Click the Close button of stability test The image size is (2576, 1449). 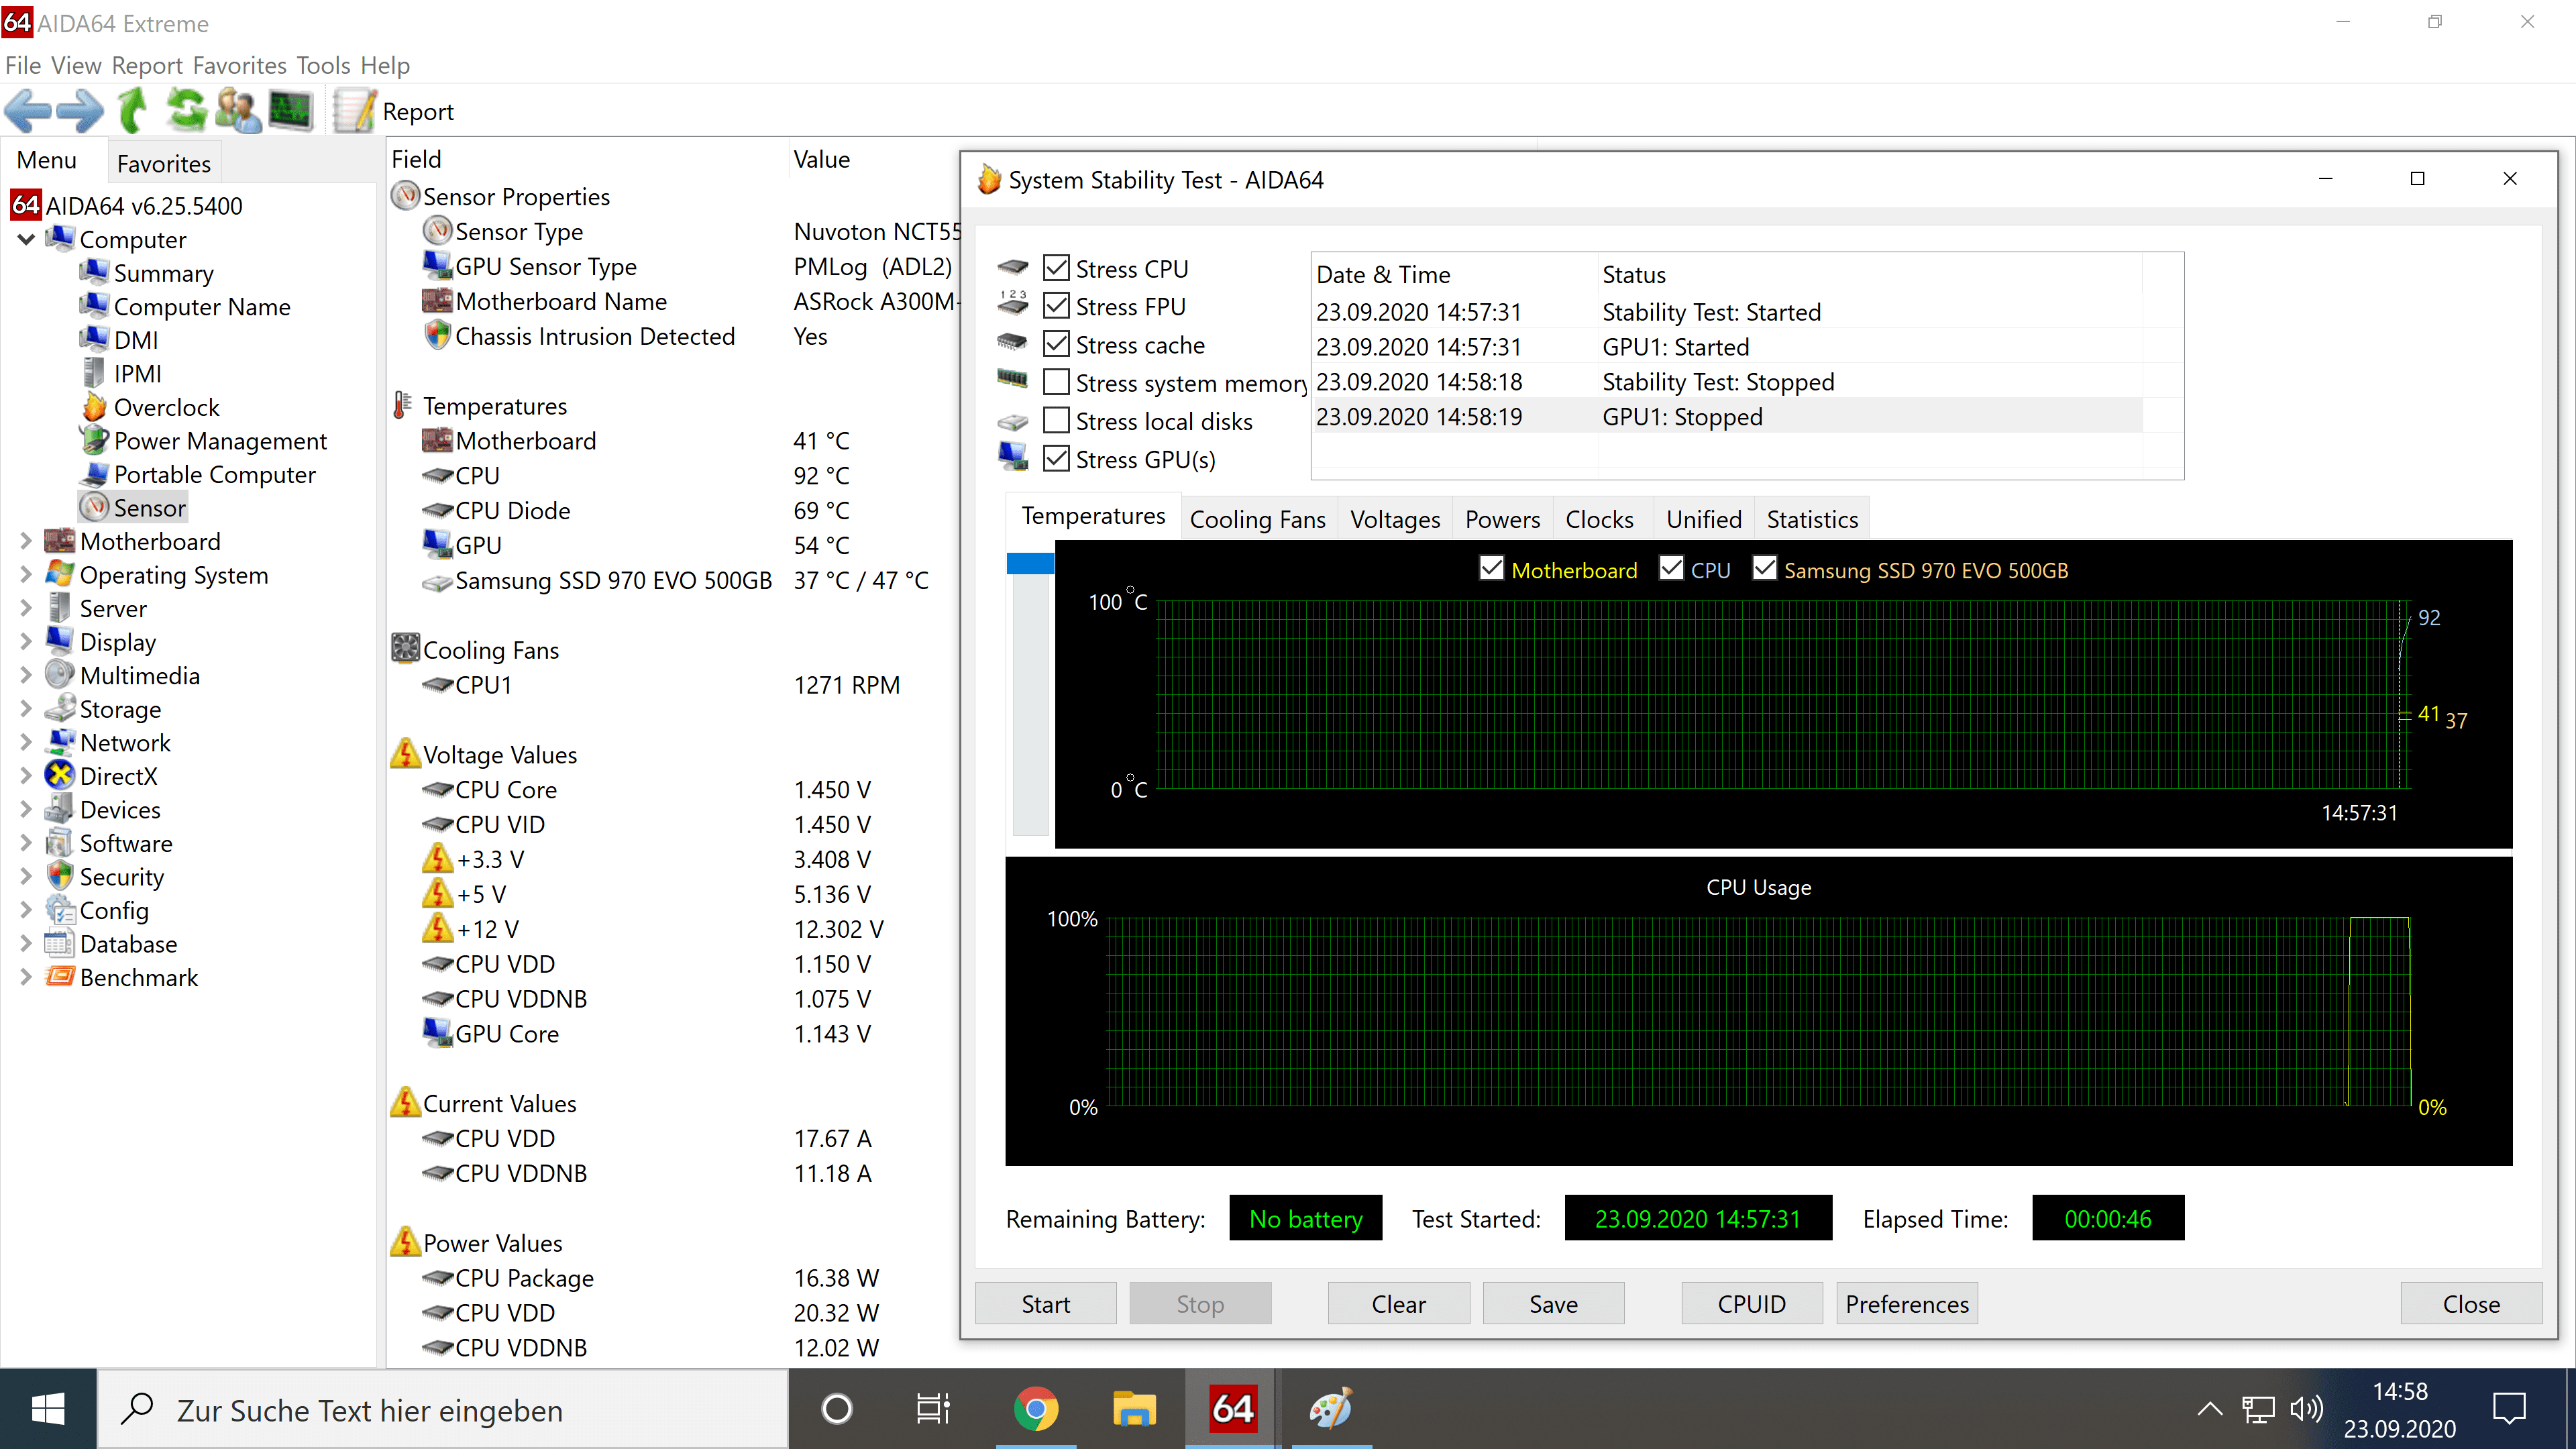[x=2470, y=1304]
